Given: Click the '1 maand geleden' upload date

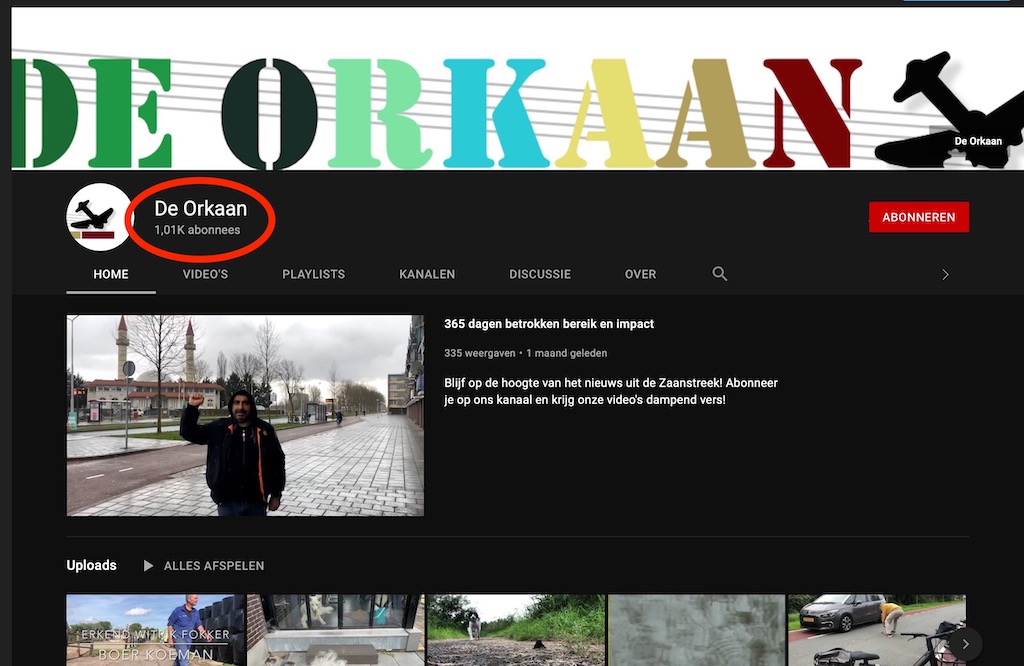Looking at the screenshot, I should tap(567, 353).
